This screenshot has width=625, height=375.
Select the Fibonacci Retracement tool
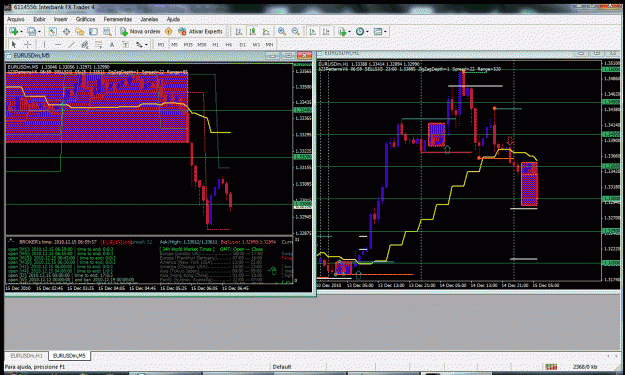pos(98,45)
